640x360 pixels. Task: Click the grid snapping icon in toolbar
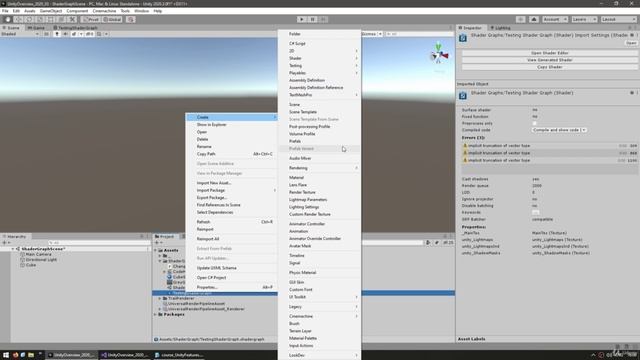[x=131, y=19]
